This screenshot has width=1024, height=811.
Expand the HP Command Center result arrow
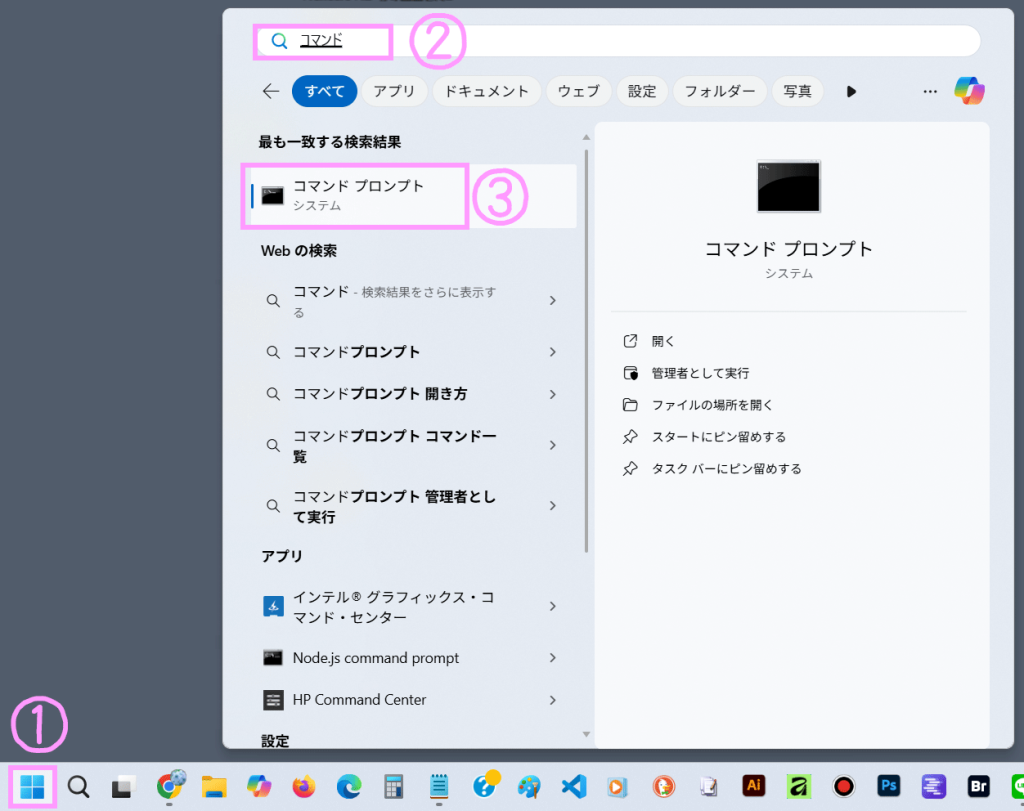(553, 700)
